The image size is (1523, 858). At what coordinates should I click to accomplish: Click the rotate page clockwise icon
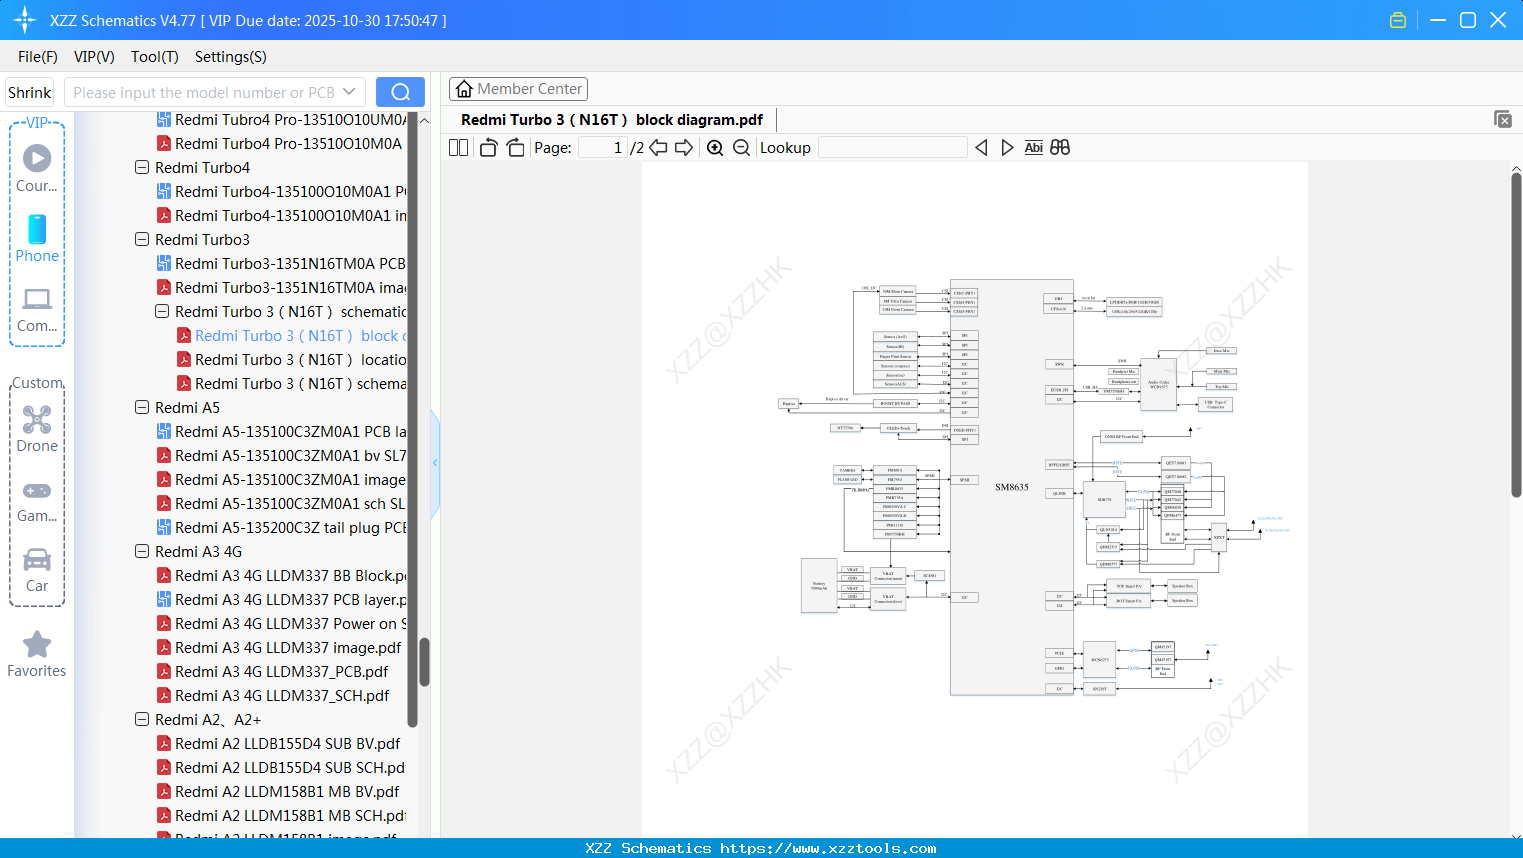tap(514, 147)
